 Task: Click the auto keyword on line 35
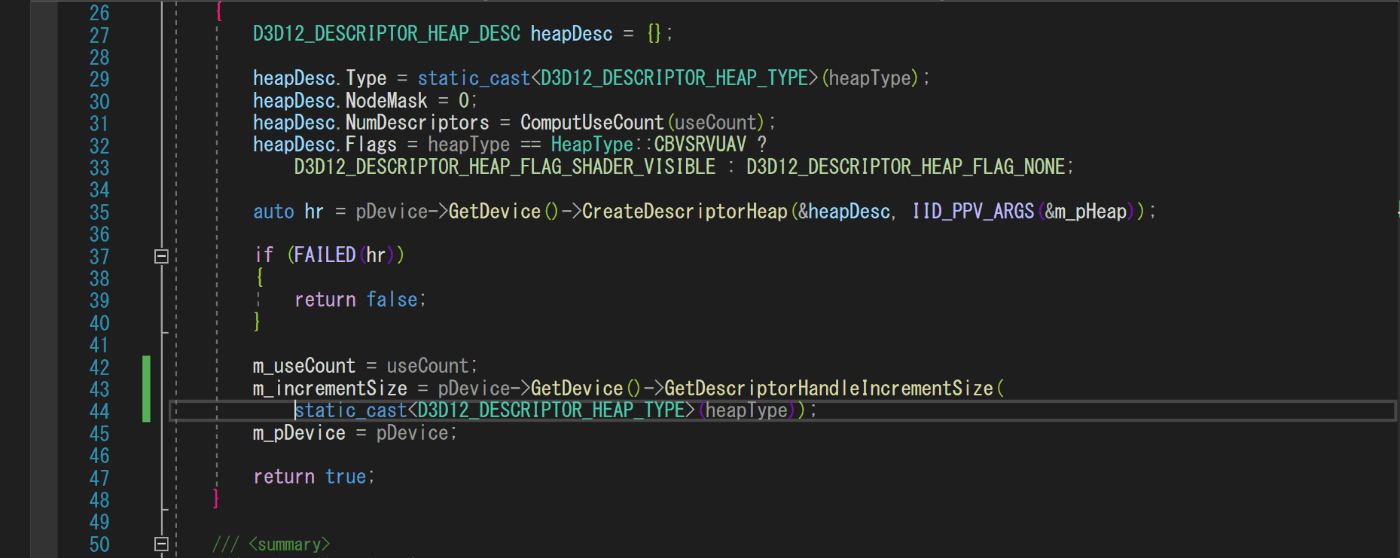pos(273,212)
